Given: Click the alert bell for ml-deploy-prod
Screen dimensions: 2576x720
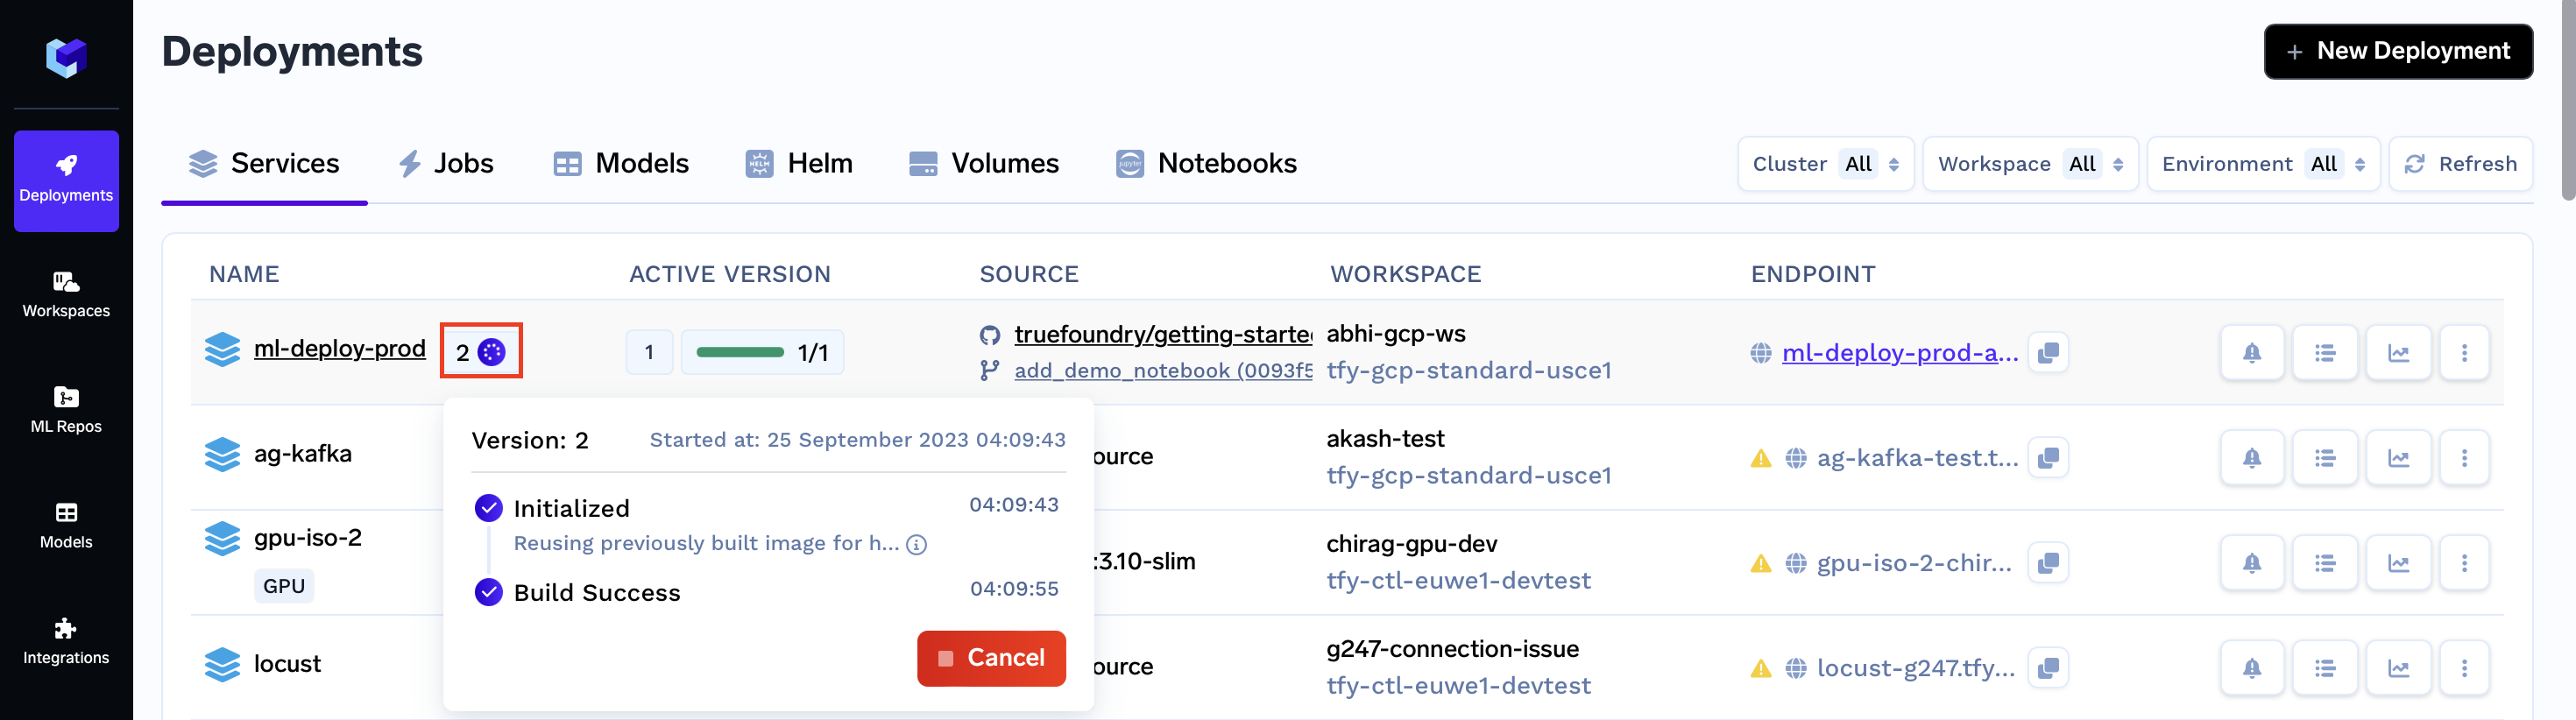Looking at the screenshot, I should [x=2252, y=352].
